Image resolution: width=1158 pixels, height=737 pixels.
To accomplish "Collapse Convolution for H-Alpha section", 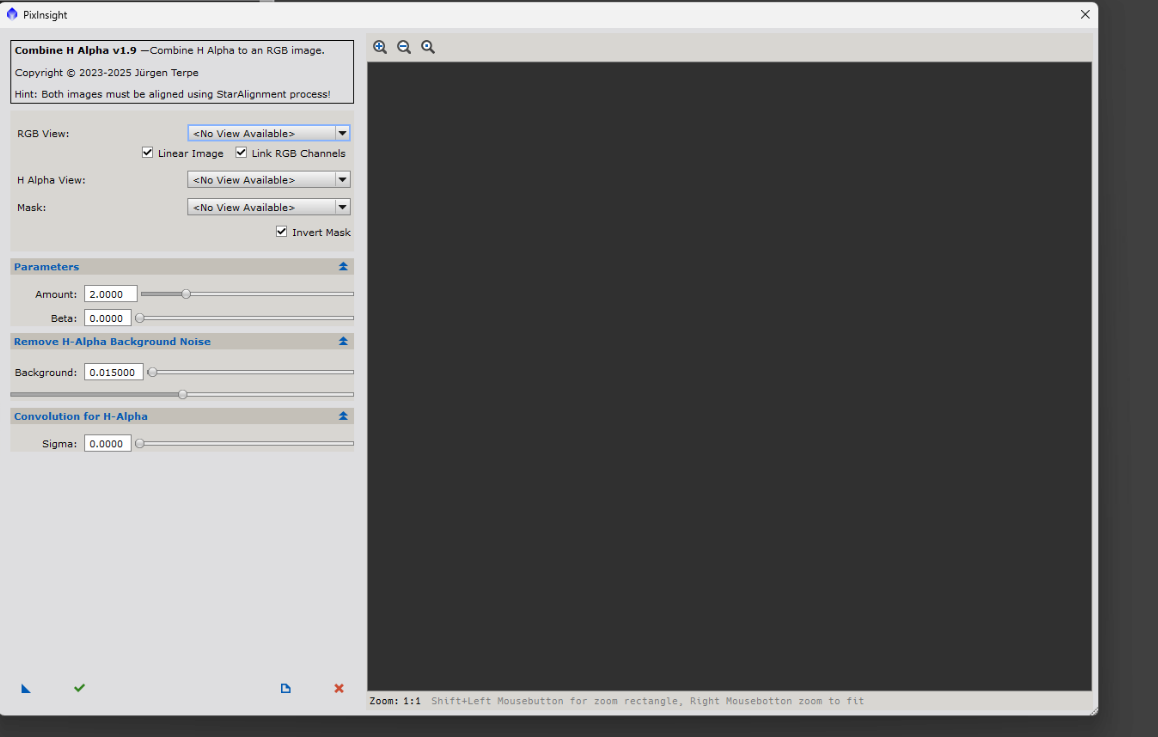I will 343,417.
